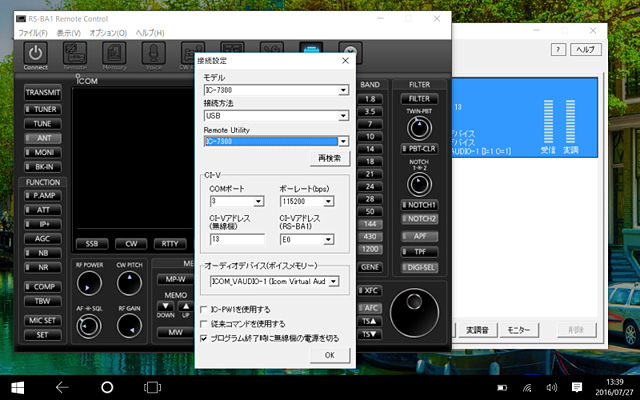640x400 pixels.
Task: Toggle the COMP button
Action: pyautogui.click(x=42, y=287)
